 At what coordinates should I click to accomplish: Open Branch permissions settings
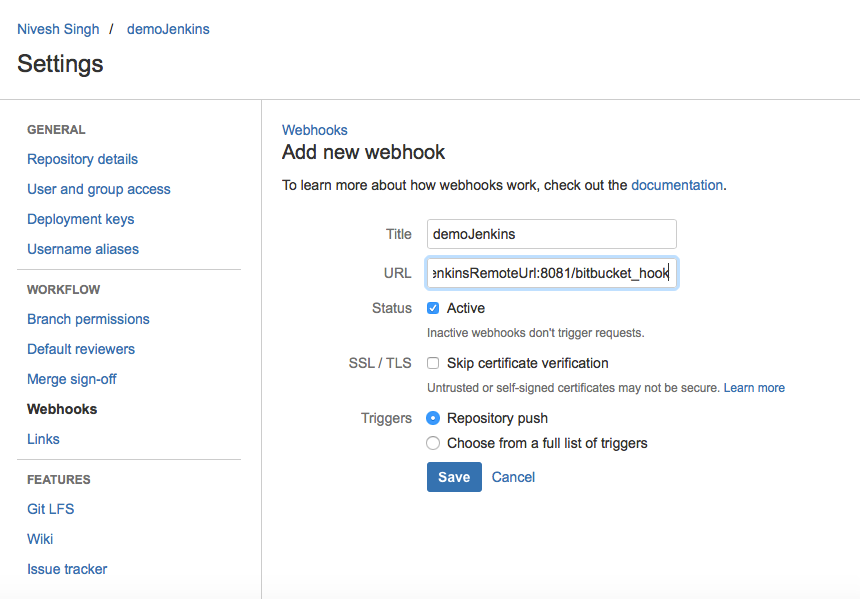pyautogui.click(x=88, y=319)
